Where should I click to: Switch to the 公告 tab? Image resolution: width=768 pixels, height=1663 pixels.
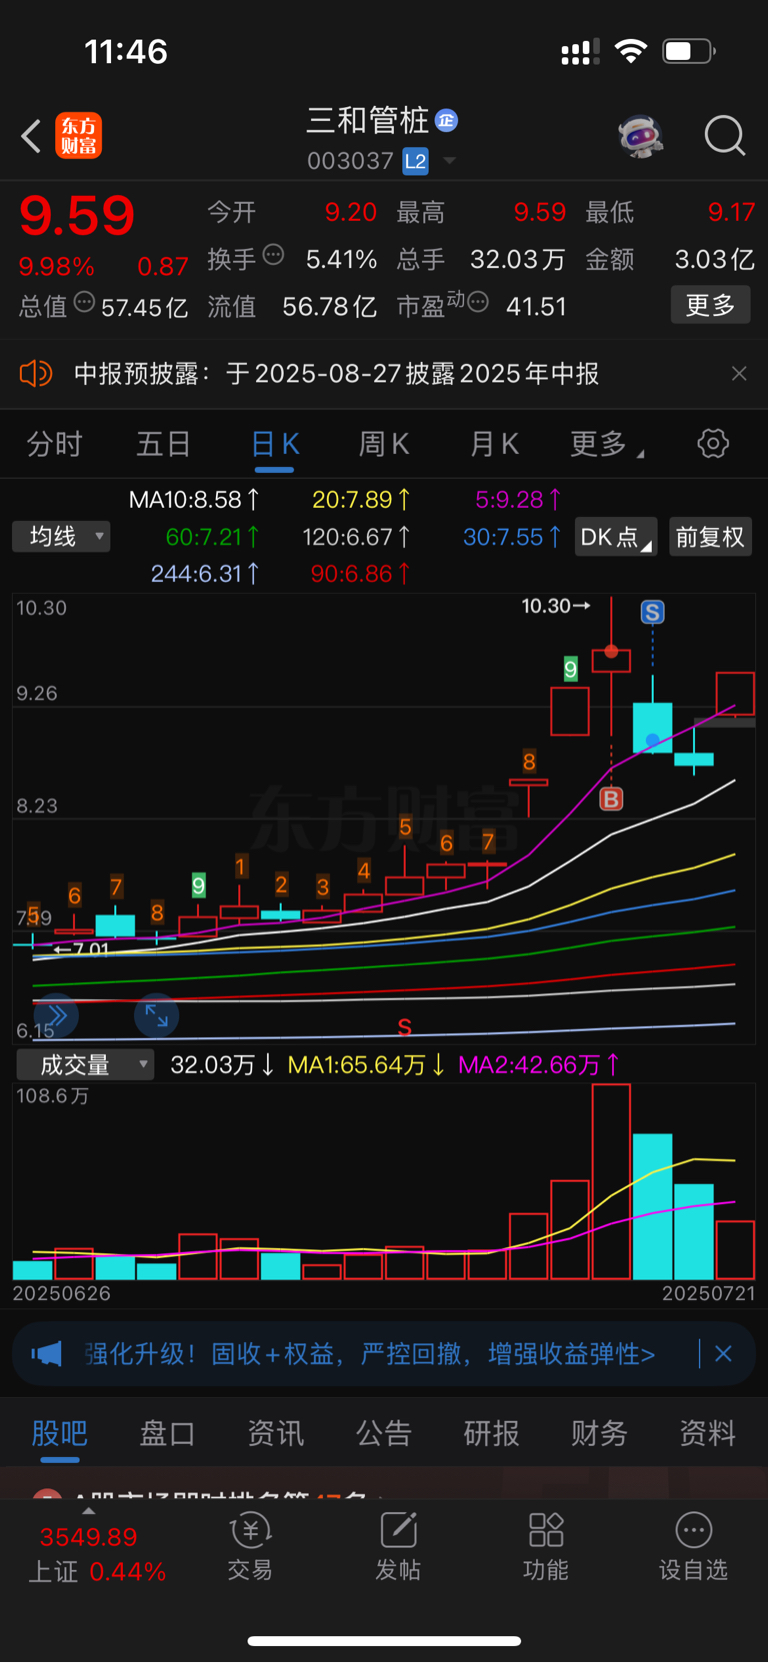[383, 1433]
